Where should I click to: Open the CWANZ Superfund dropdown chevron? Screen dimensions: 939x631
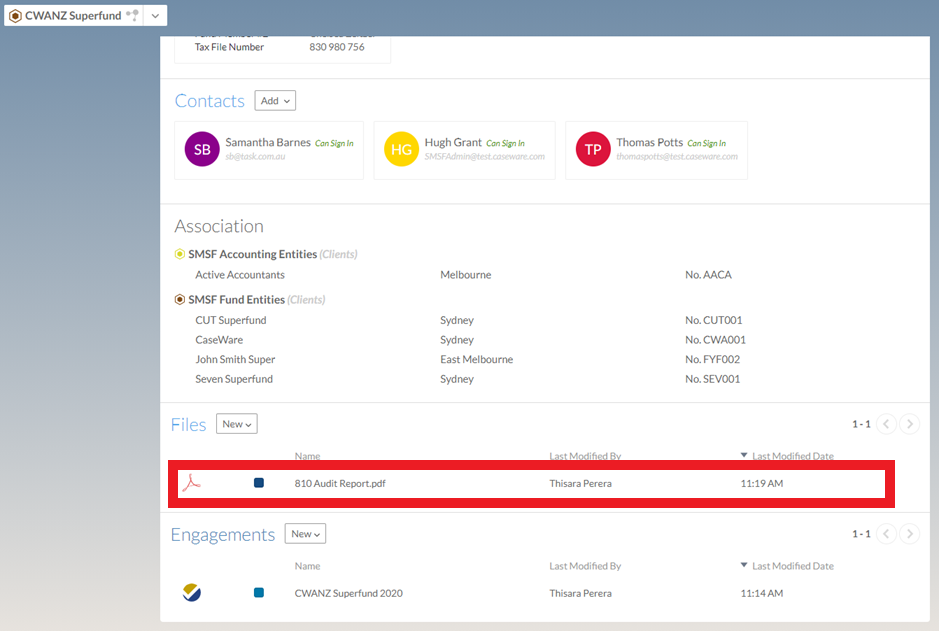(x=155, y=16)
